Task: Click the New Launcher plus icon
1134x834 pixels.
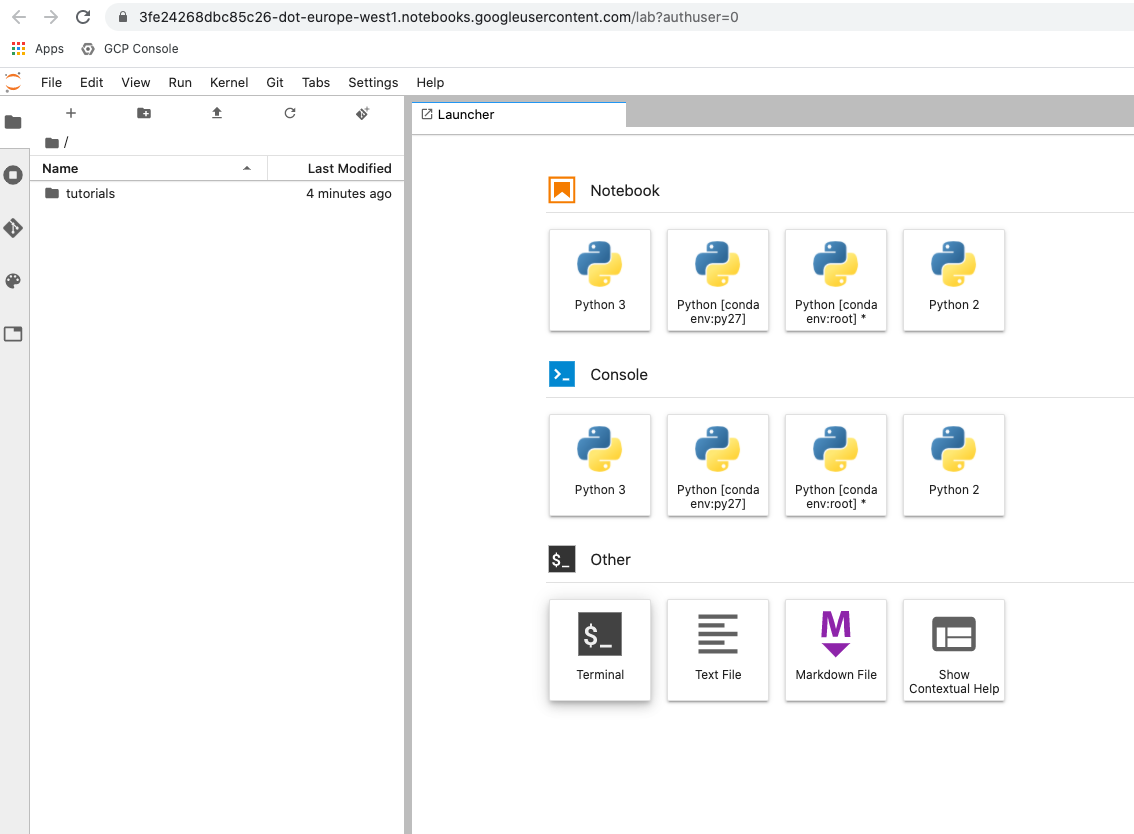Action: (71, 113)
